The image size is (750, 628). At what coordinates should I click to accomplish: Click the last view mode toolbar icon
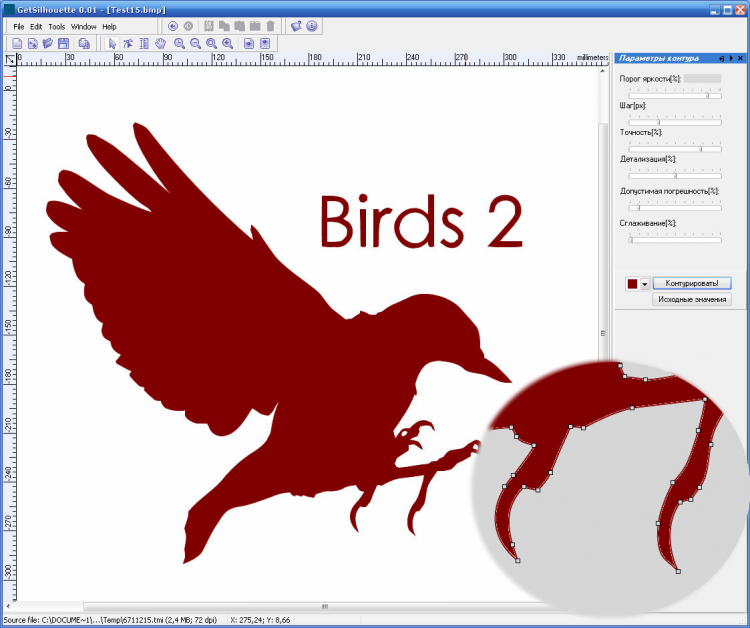265,44
